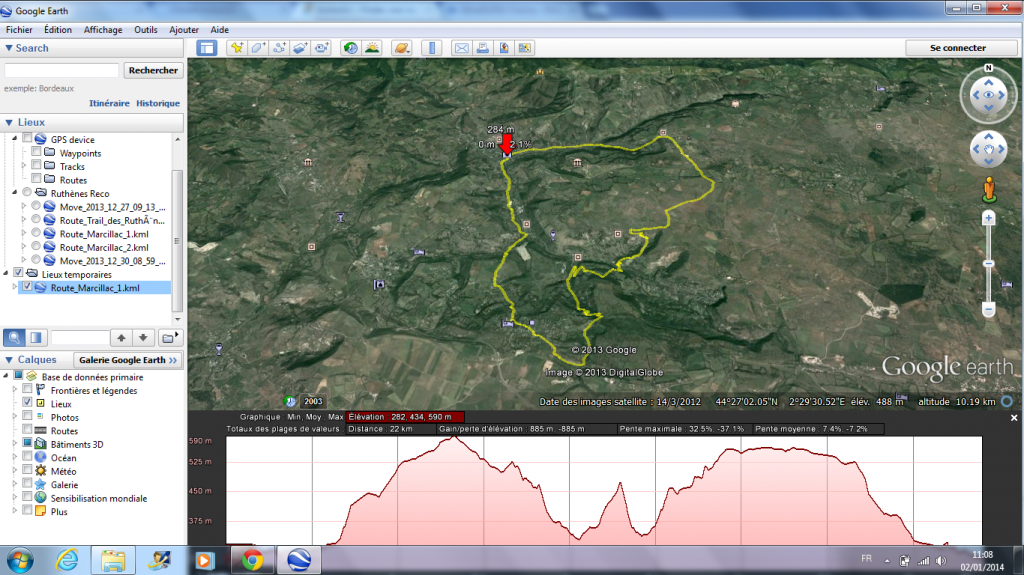Open File Explorer from the taskbar

pos(113,560)
